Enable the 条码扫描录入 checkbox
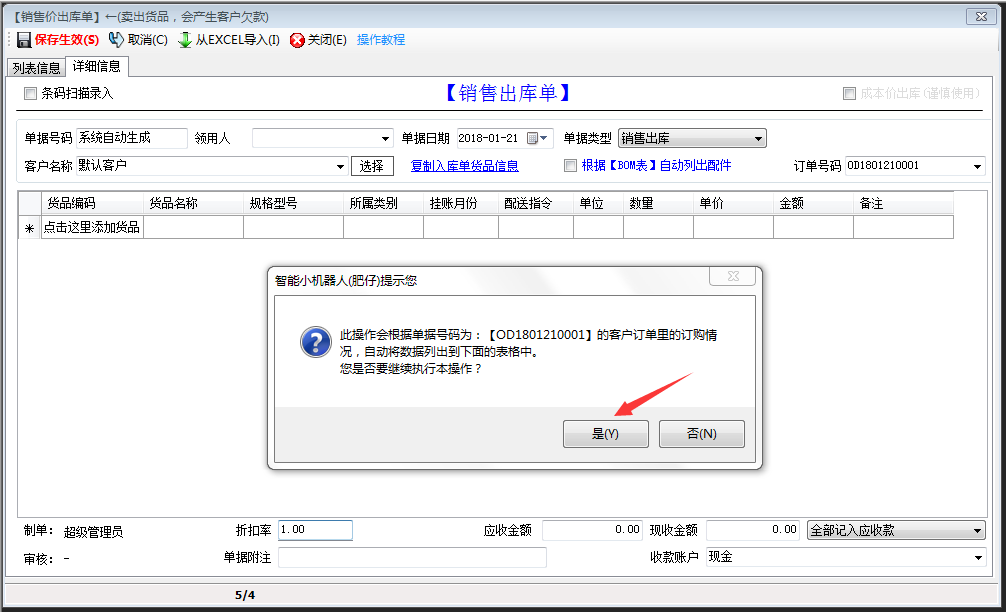The image size is (1006, 612). (30, 93)
